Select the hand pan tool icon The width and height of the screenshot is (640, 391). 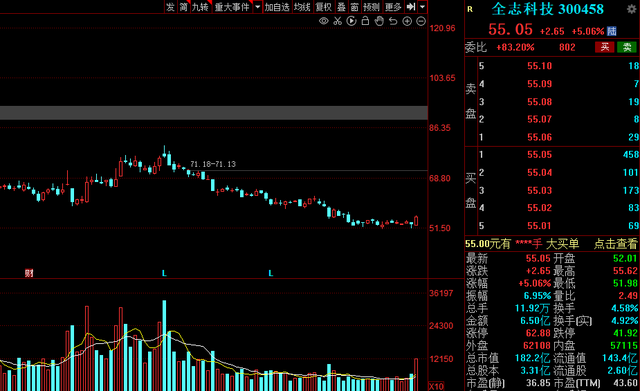[x=379, y=21]
